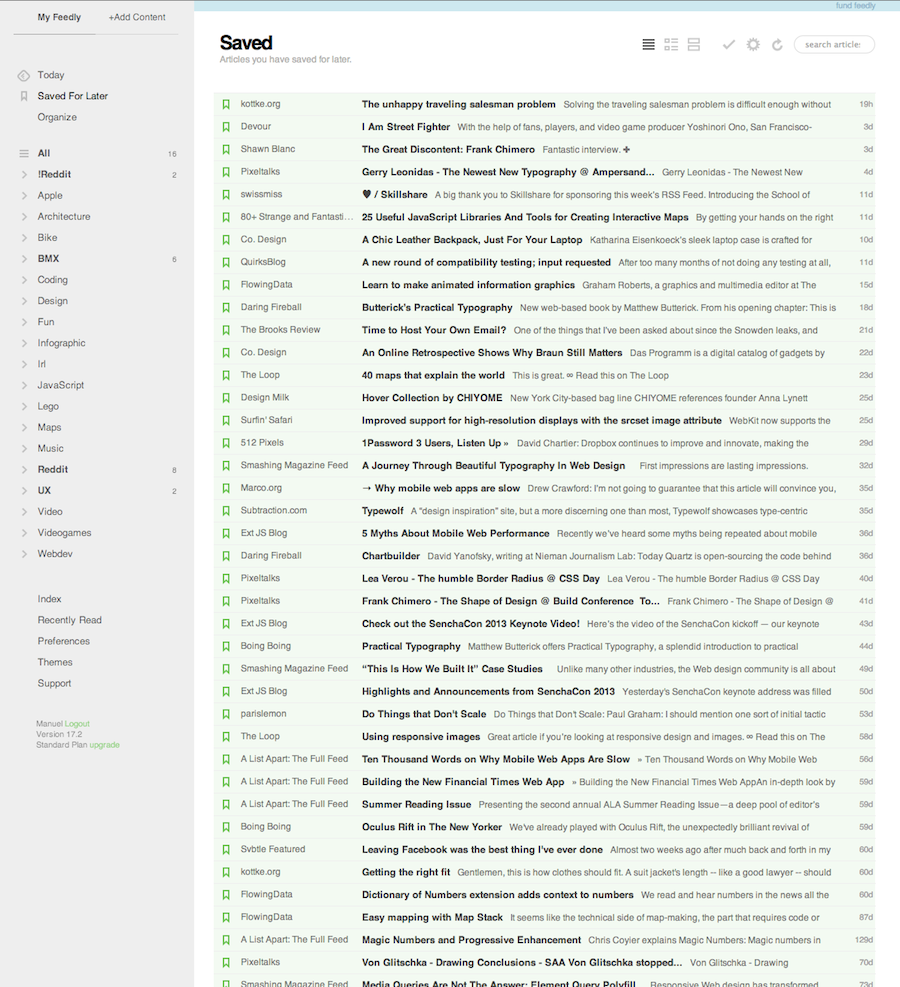Toggle bookmark on Gerry Leonidas article
Screen dimensions: 900x987
pos(226,172)
